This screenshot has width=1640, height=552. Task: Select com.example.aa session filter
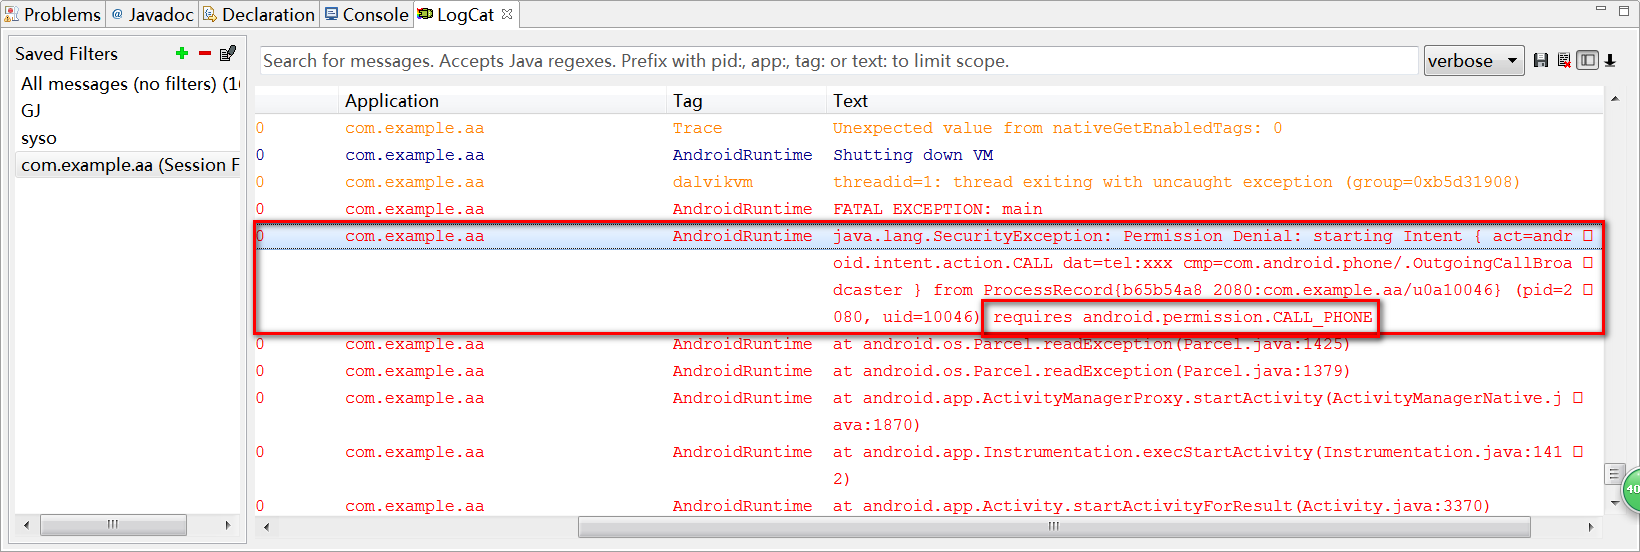tap(129, 165)
